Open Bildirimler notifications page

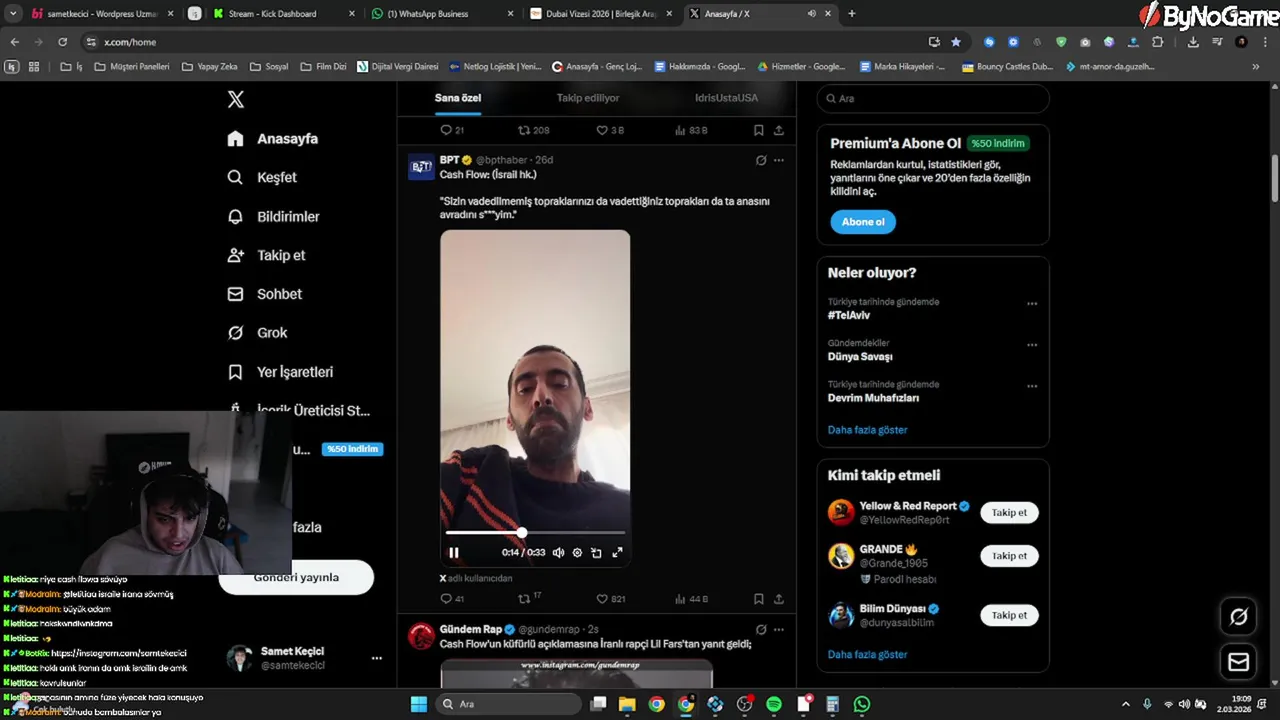tap(273, 216)
